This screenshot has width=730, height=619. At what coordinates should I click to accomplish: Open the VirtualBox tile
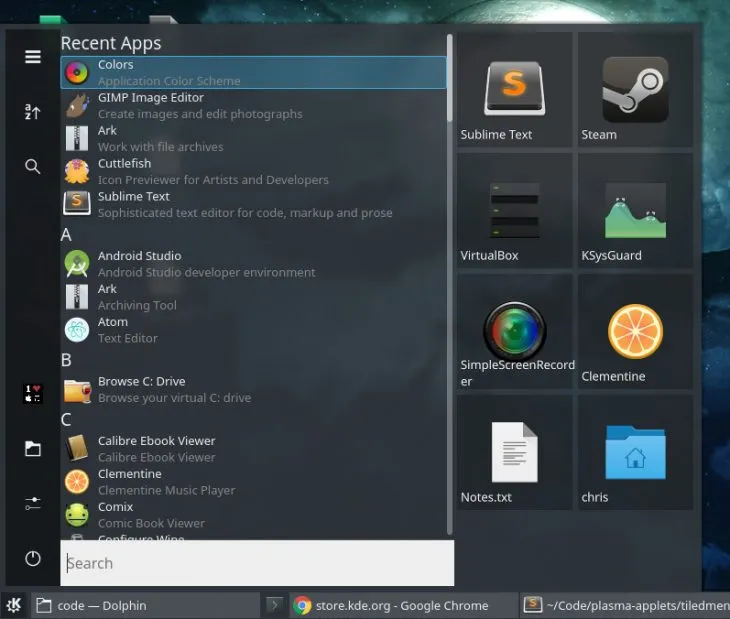[x=514, y=211]
